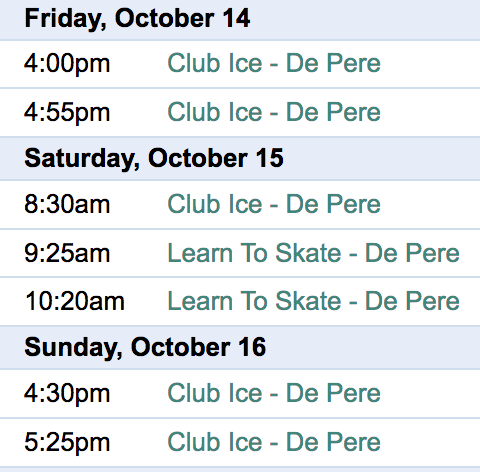Select the Sunday, October 16 date header
The width and height of the screenshot is (480, 472).
(x=145, y=348)
